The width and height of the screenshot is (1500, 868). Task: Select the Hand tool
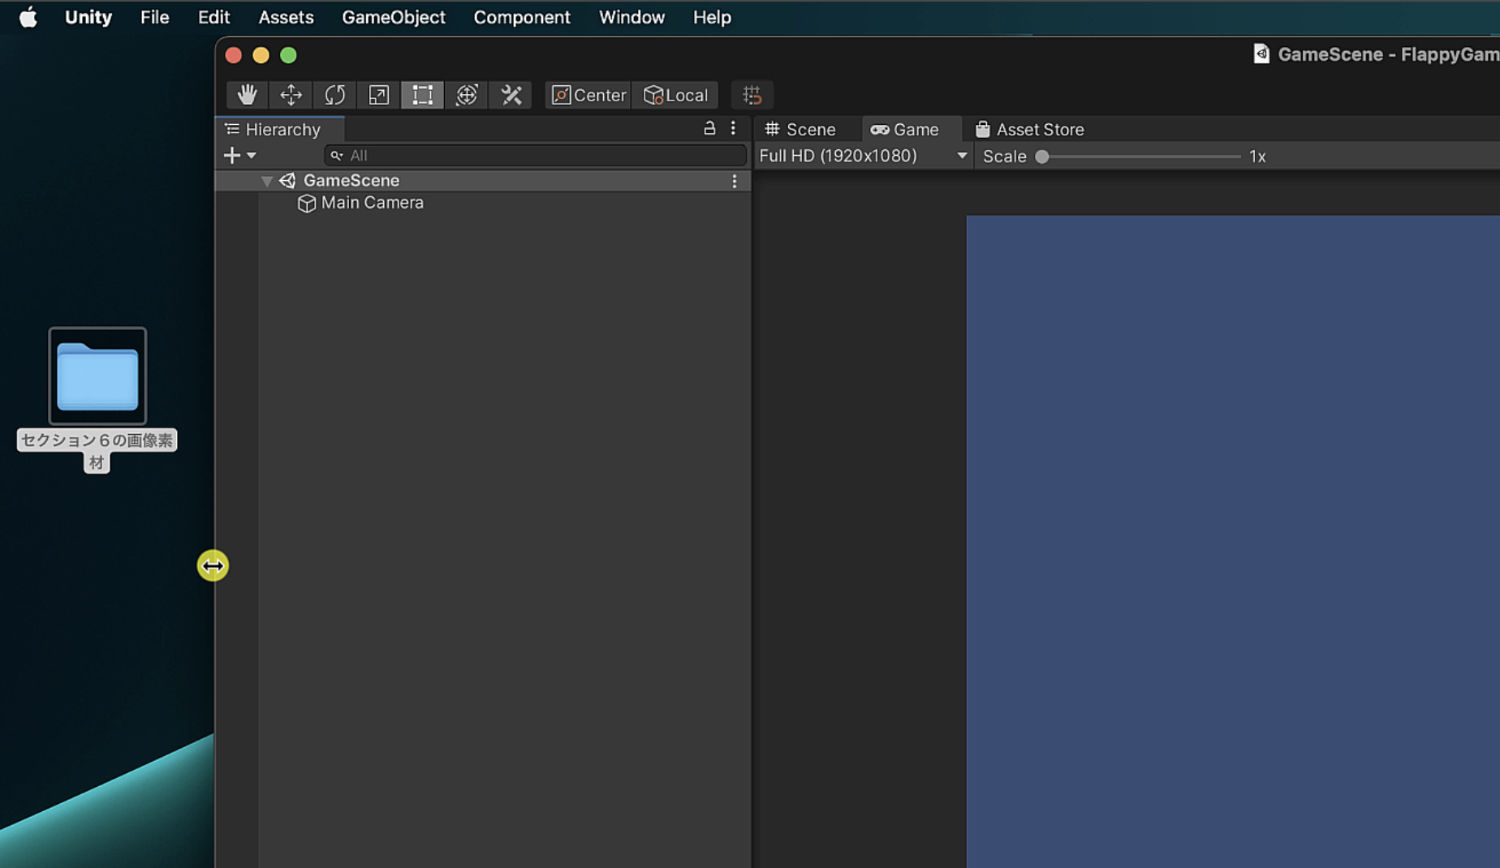point(247,95)
